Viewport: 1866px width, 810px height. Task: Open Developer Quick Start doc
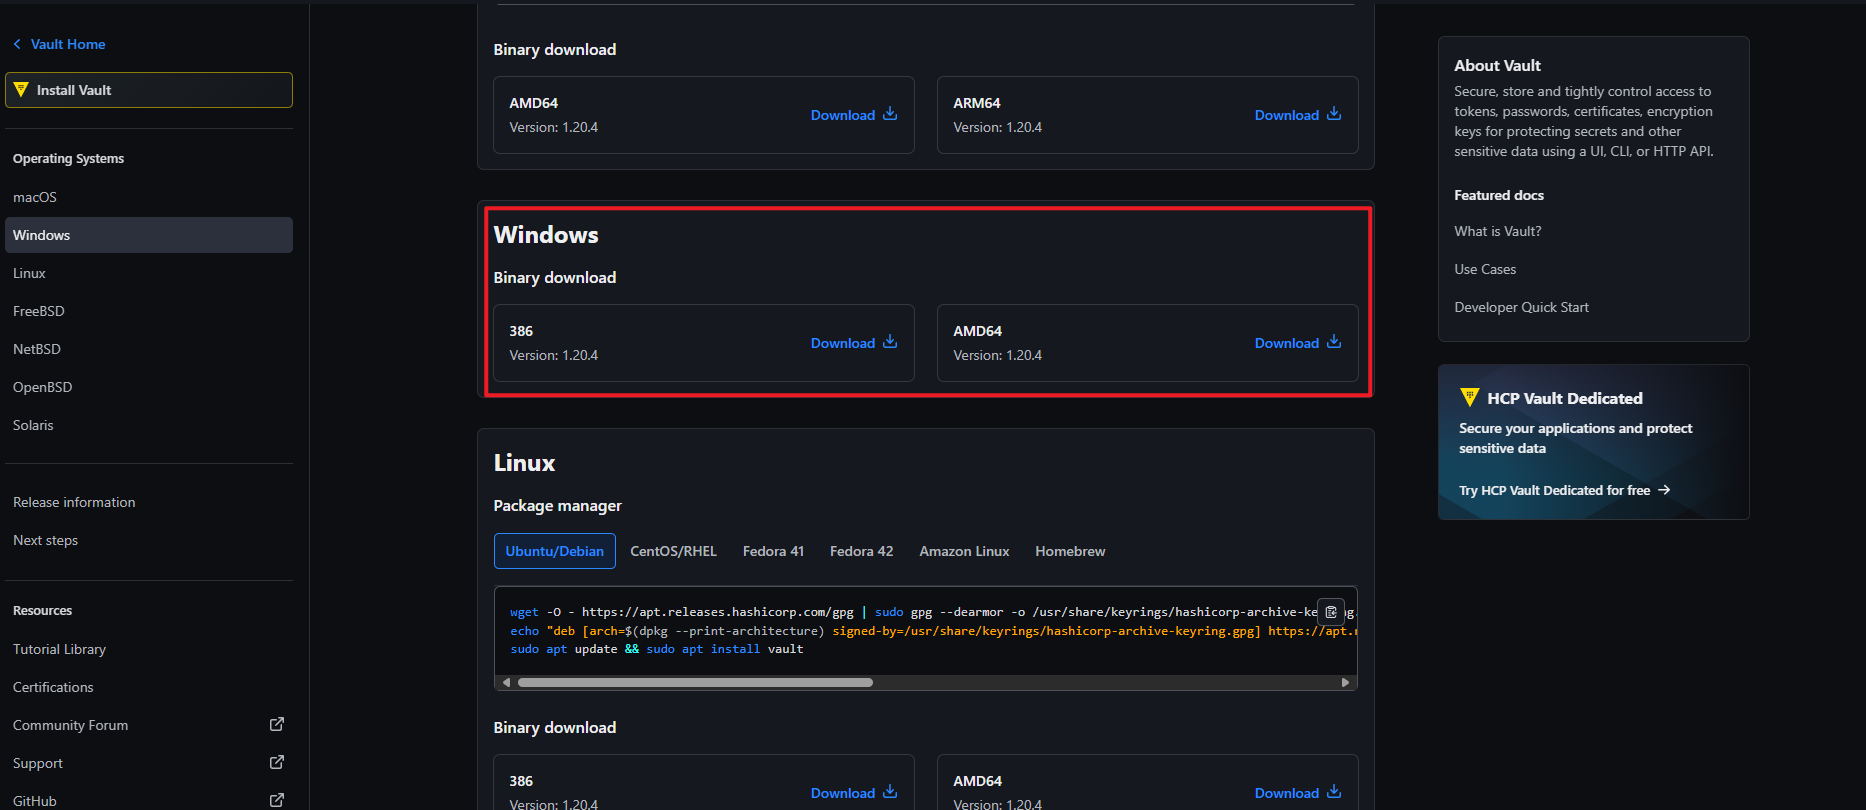(1521, 307)
